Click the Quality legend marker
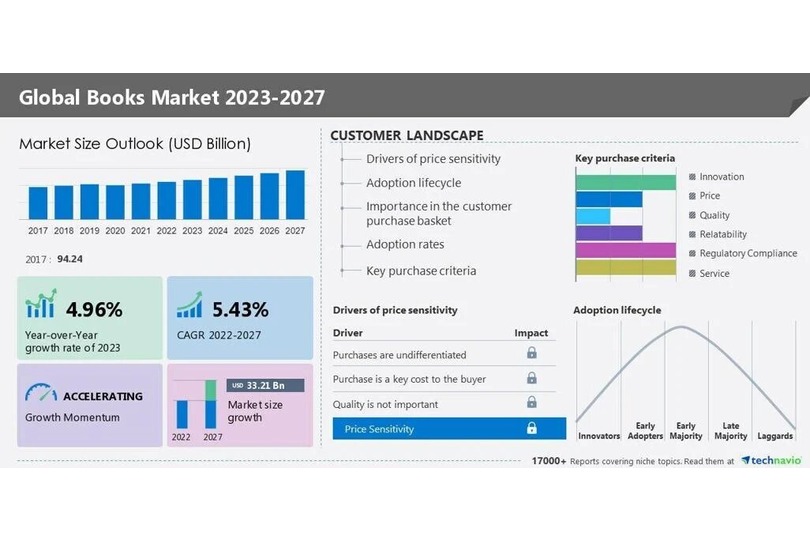 click(692, 215)
